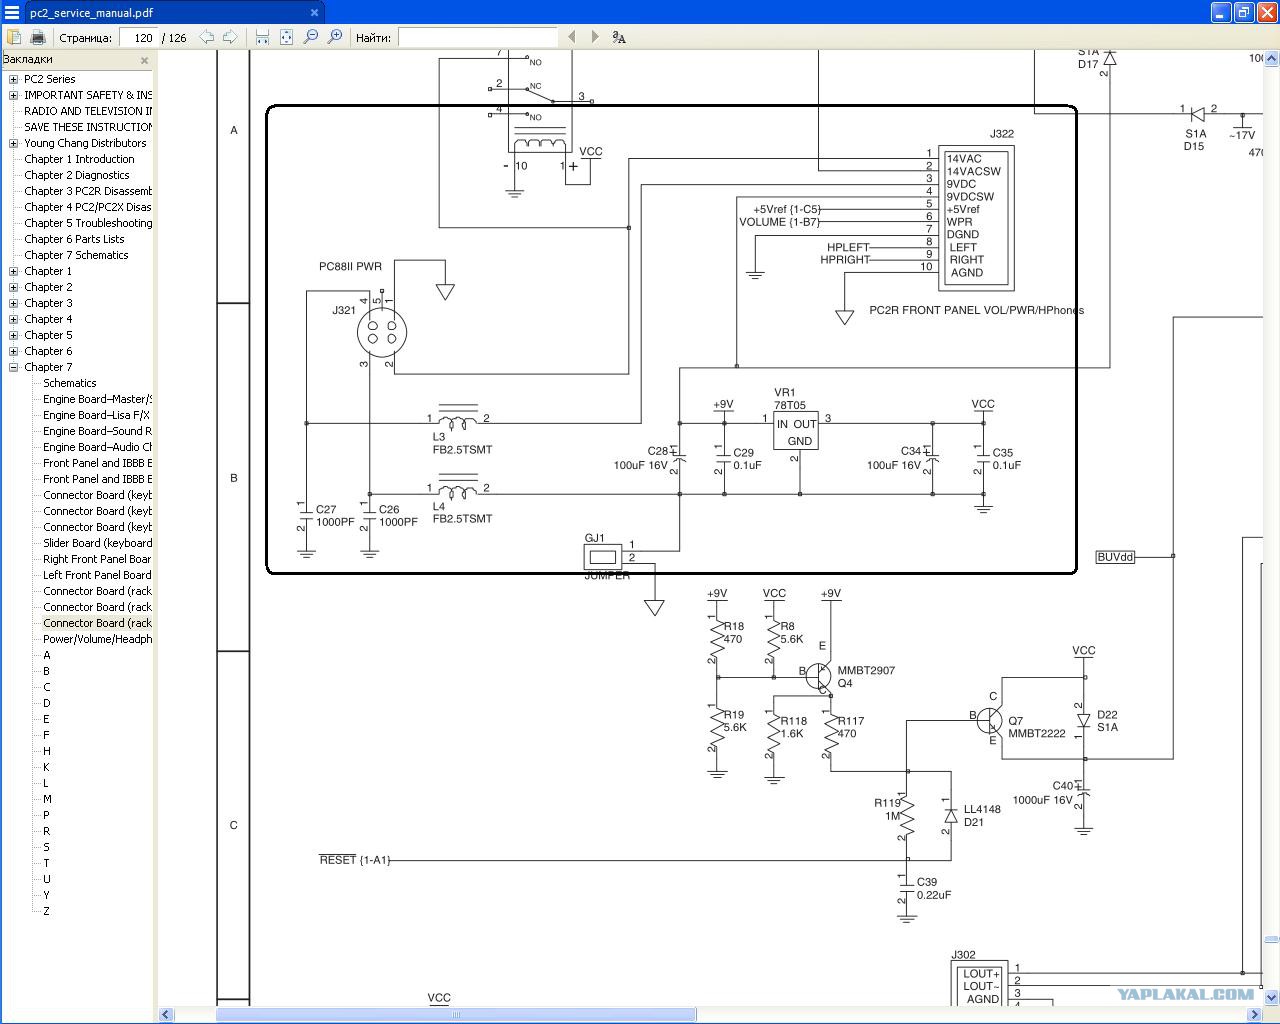This screenshot has width=1280, height=1024.
Task: Open Schematics sub-bookmark
Action: tap(70, 383)
